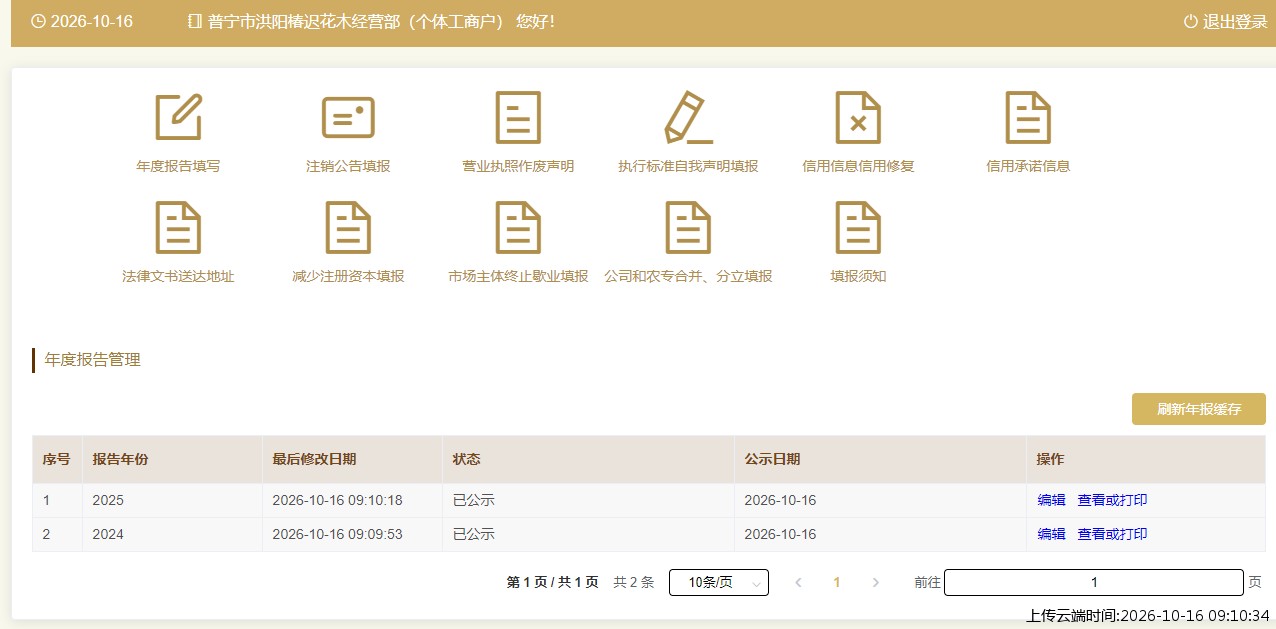Edit the 2024 annual report

click(x=1051, y=534)
